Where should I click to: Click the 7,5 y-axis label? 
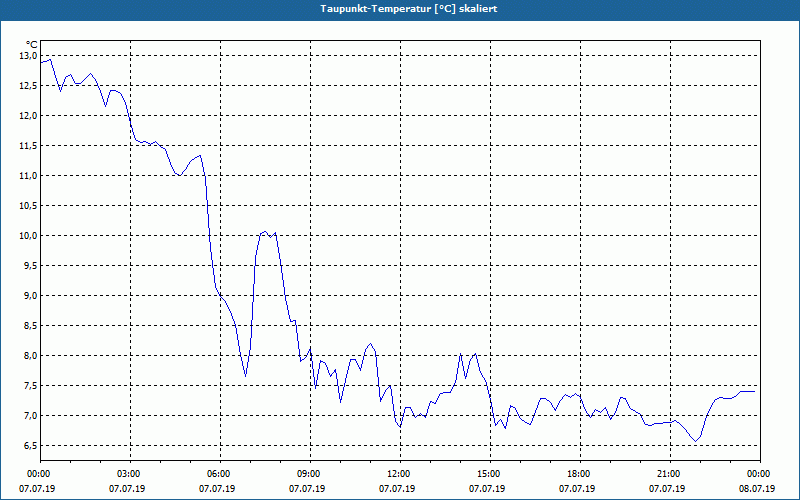[30, 386]
